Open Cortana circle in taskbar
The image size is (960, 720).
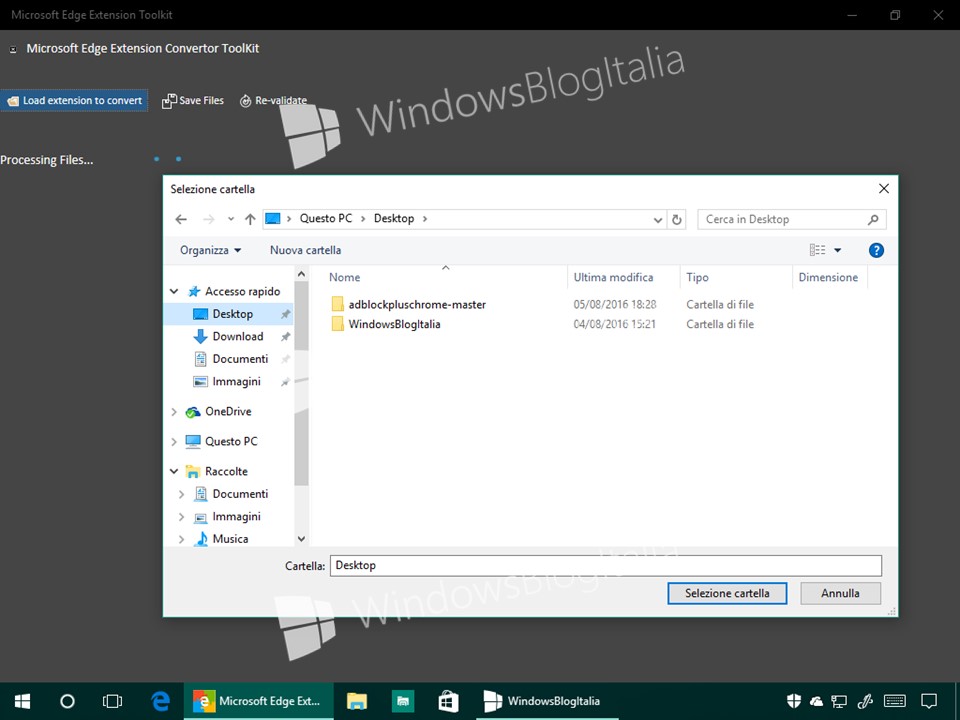67,702
